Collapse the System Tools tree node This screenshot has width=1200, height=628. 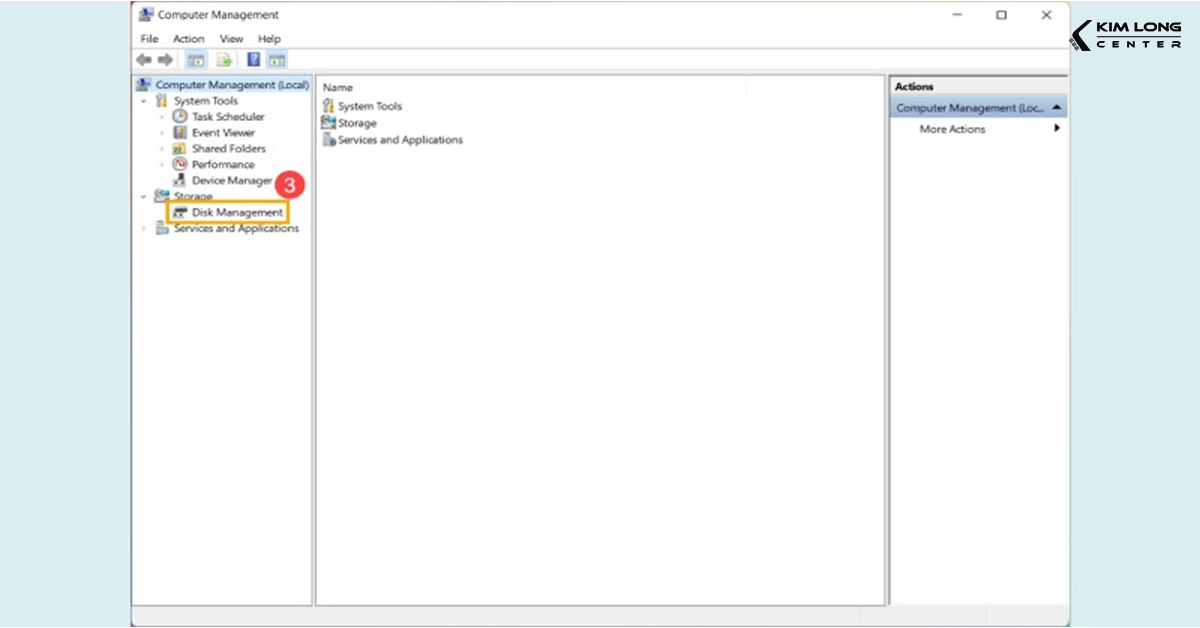pos(144,101)
